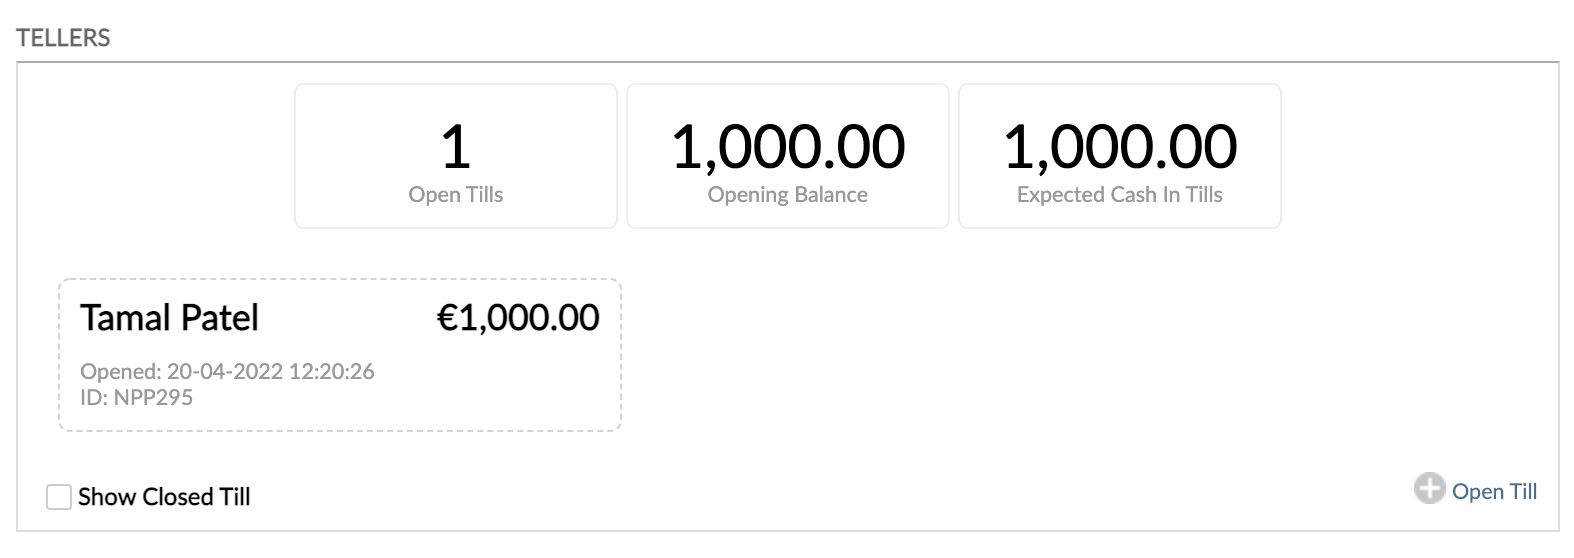Screen dimensions: 1574x558
Task: Open a new till via Open Till link
Action: [x=1494, y=491]
